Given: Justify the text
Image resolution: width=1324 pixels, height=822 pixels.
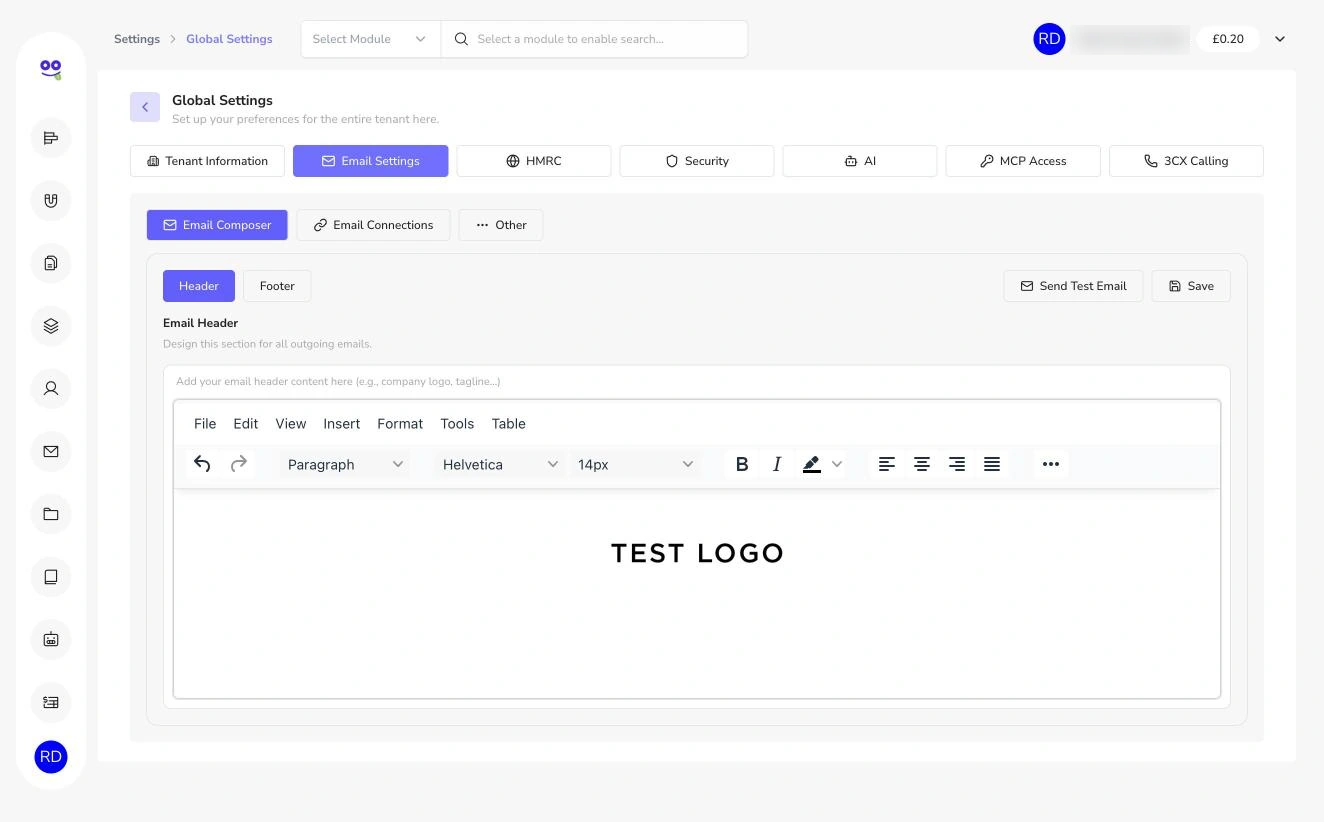Looking at the screenshot, I should 992,464.
